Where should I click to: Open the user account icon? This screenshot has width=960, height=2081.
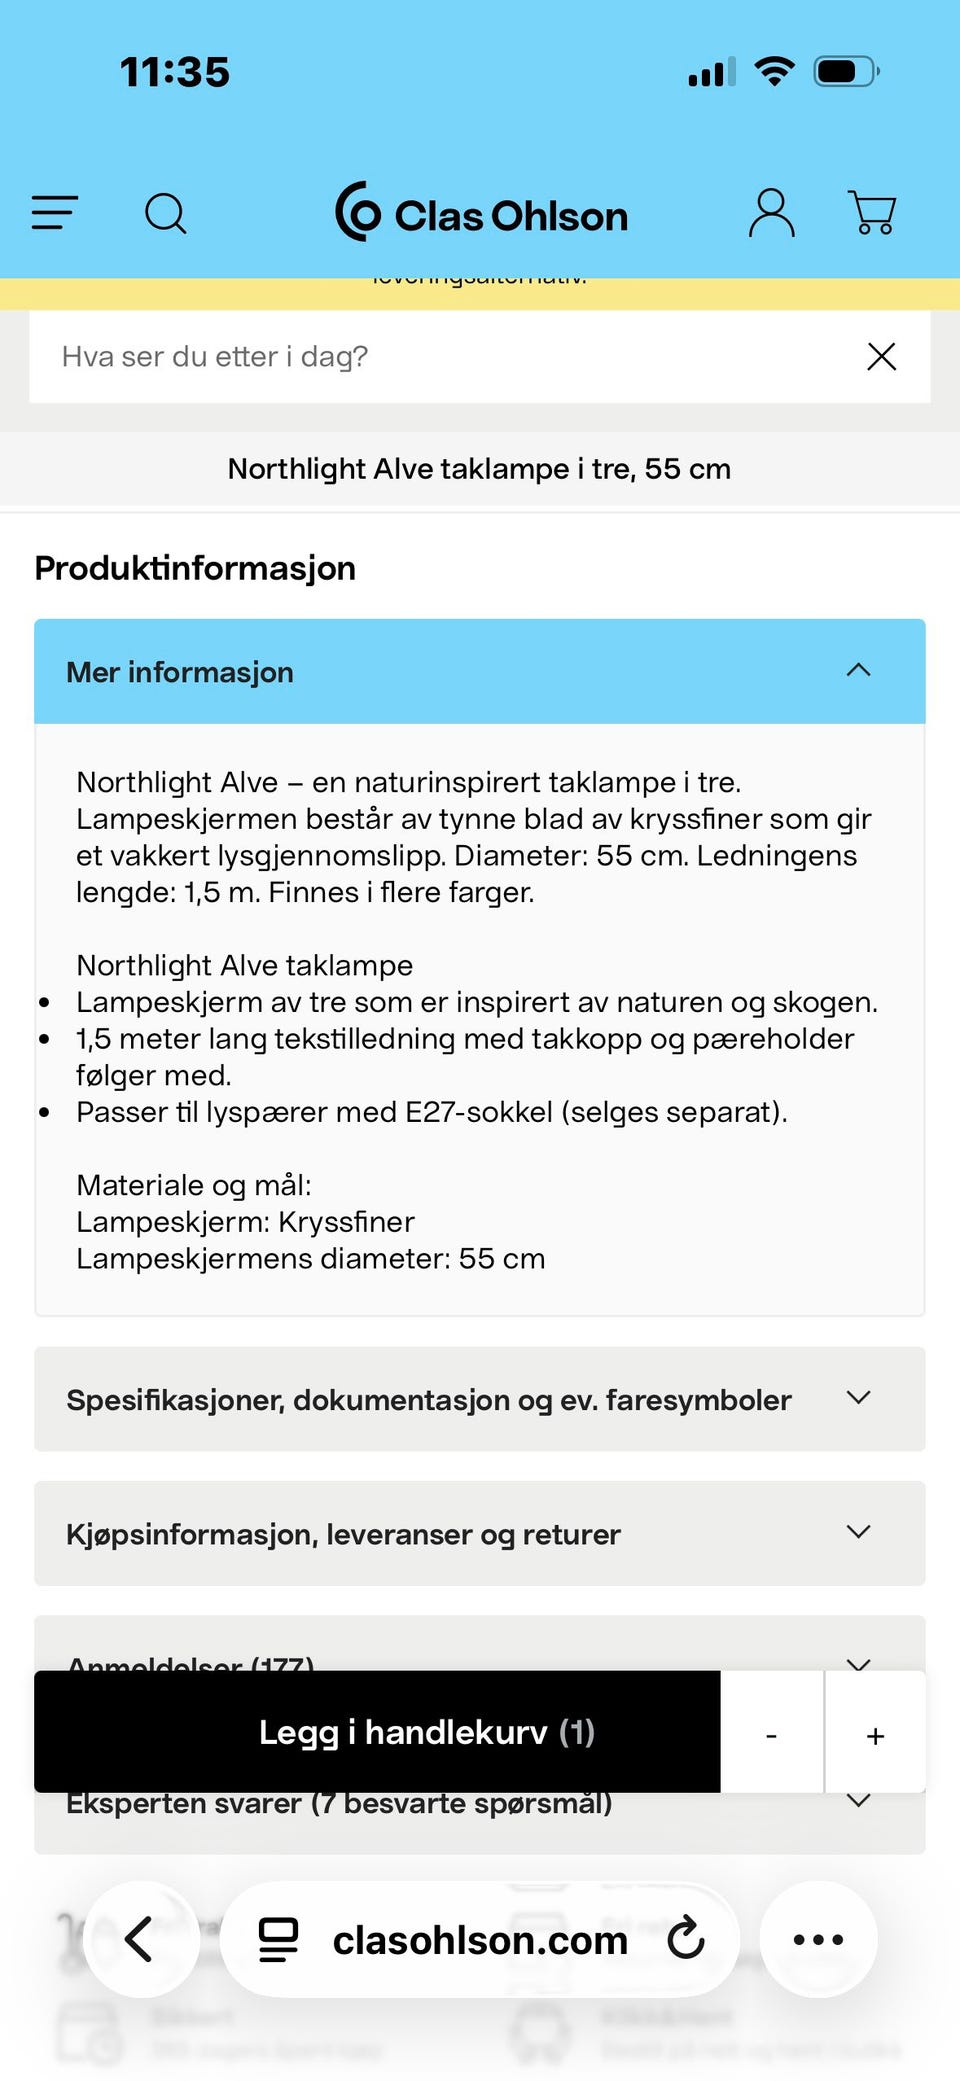(x=772, y=213)
